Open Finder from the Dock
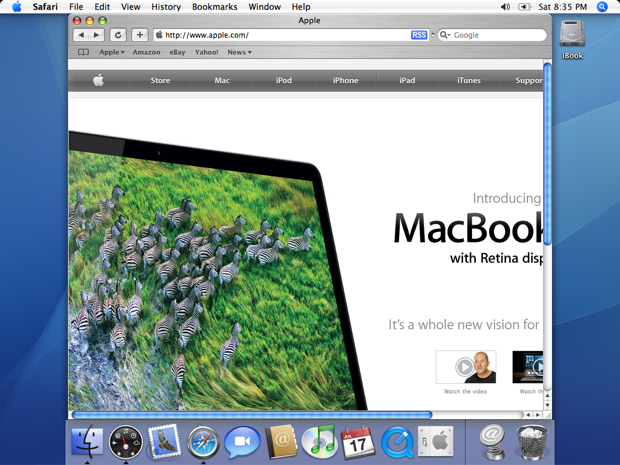Screen dimensions: 620x465 pyautogui.click(x=87, y=442)
